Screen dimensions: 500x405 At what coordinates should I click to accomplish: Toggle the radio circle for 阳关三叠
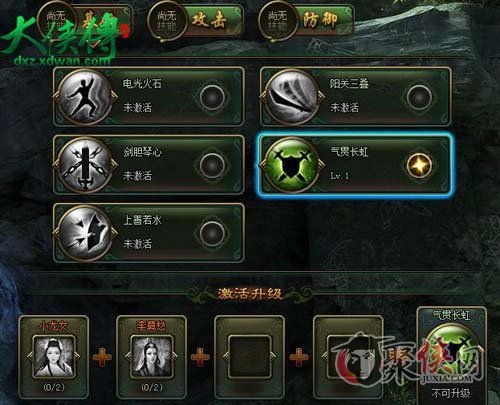point(419,97)
